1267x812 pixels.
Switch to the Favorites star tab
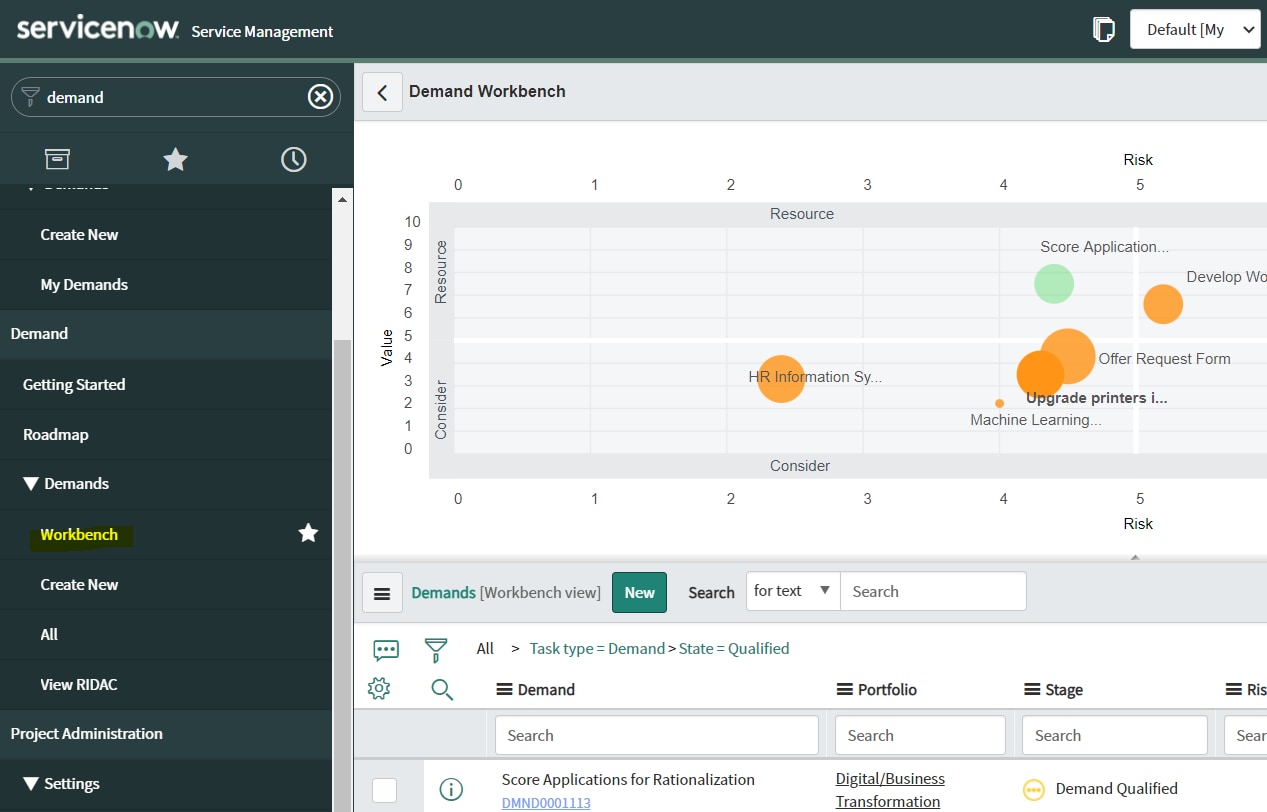point(175,158)
